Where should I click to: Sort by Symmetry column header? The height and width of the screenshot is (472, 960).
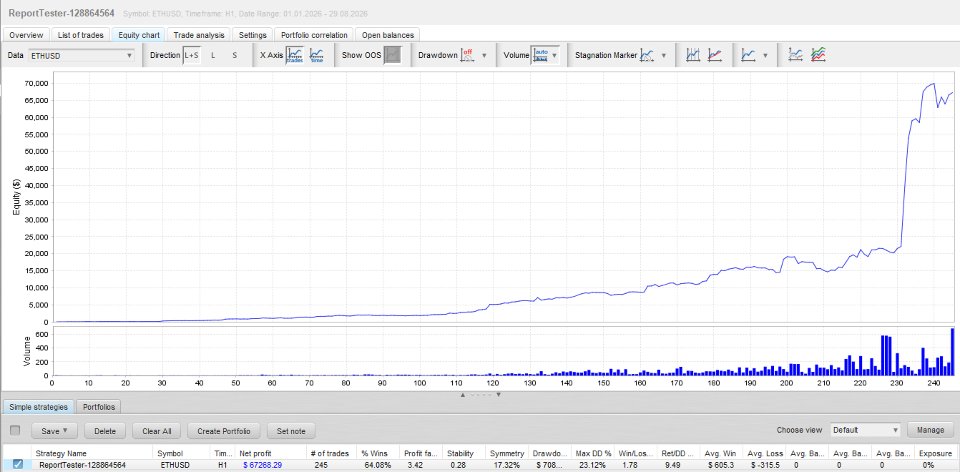[506, 454]
